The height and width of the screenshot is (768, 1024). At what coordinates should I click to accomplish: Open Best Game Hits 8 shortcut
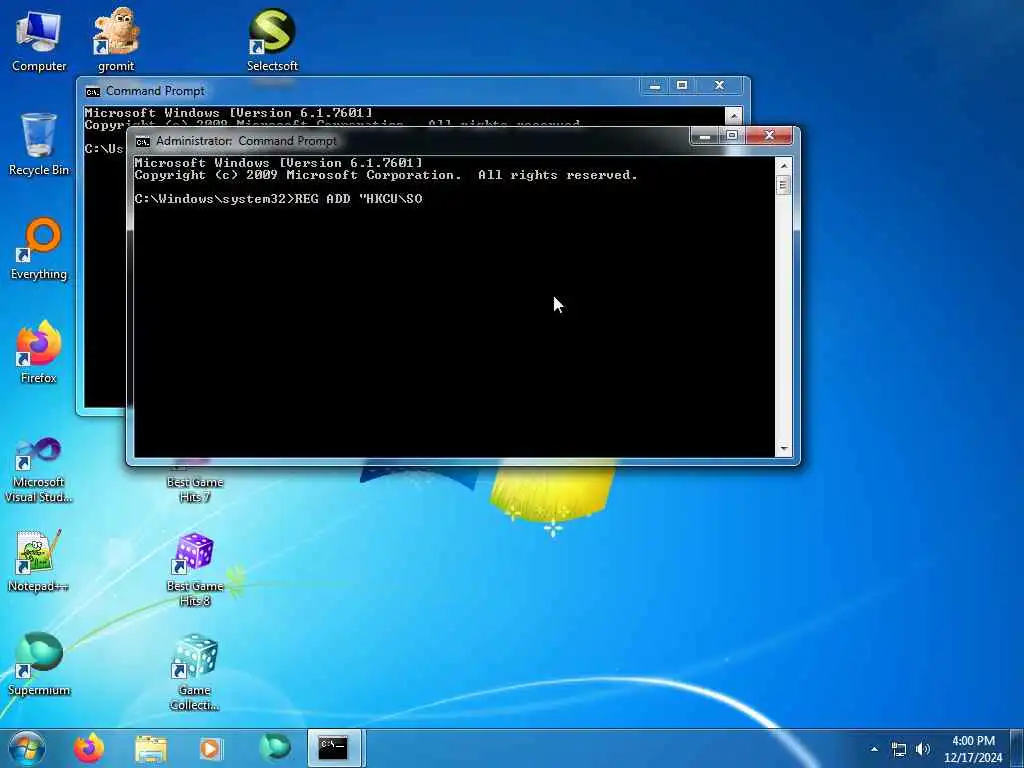point(195,569)
